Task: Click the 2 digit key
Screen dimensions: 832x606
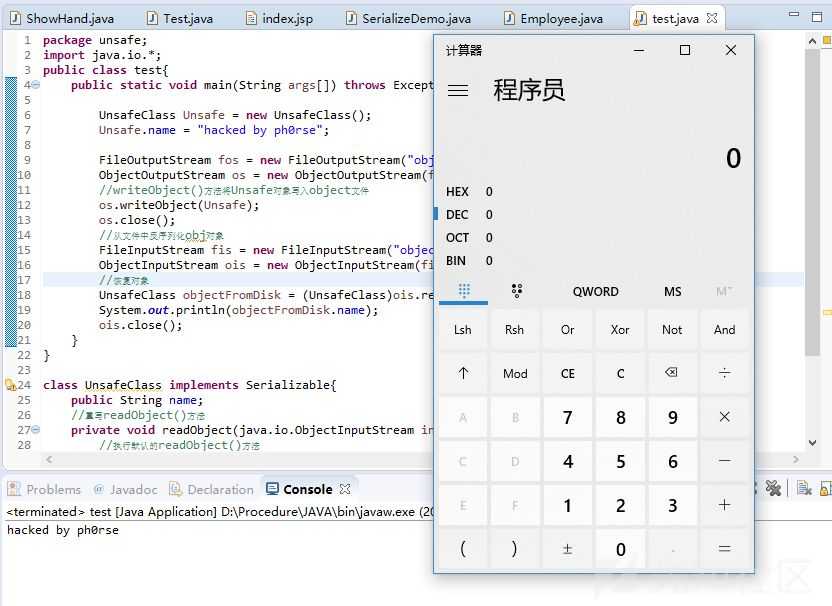Action: 620,505
